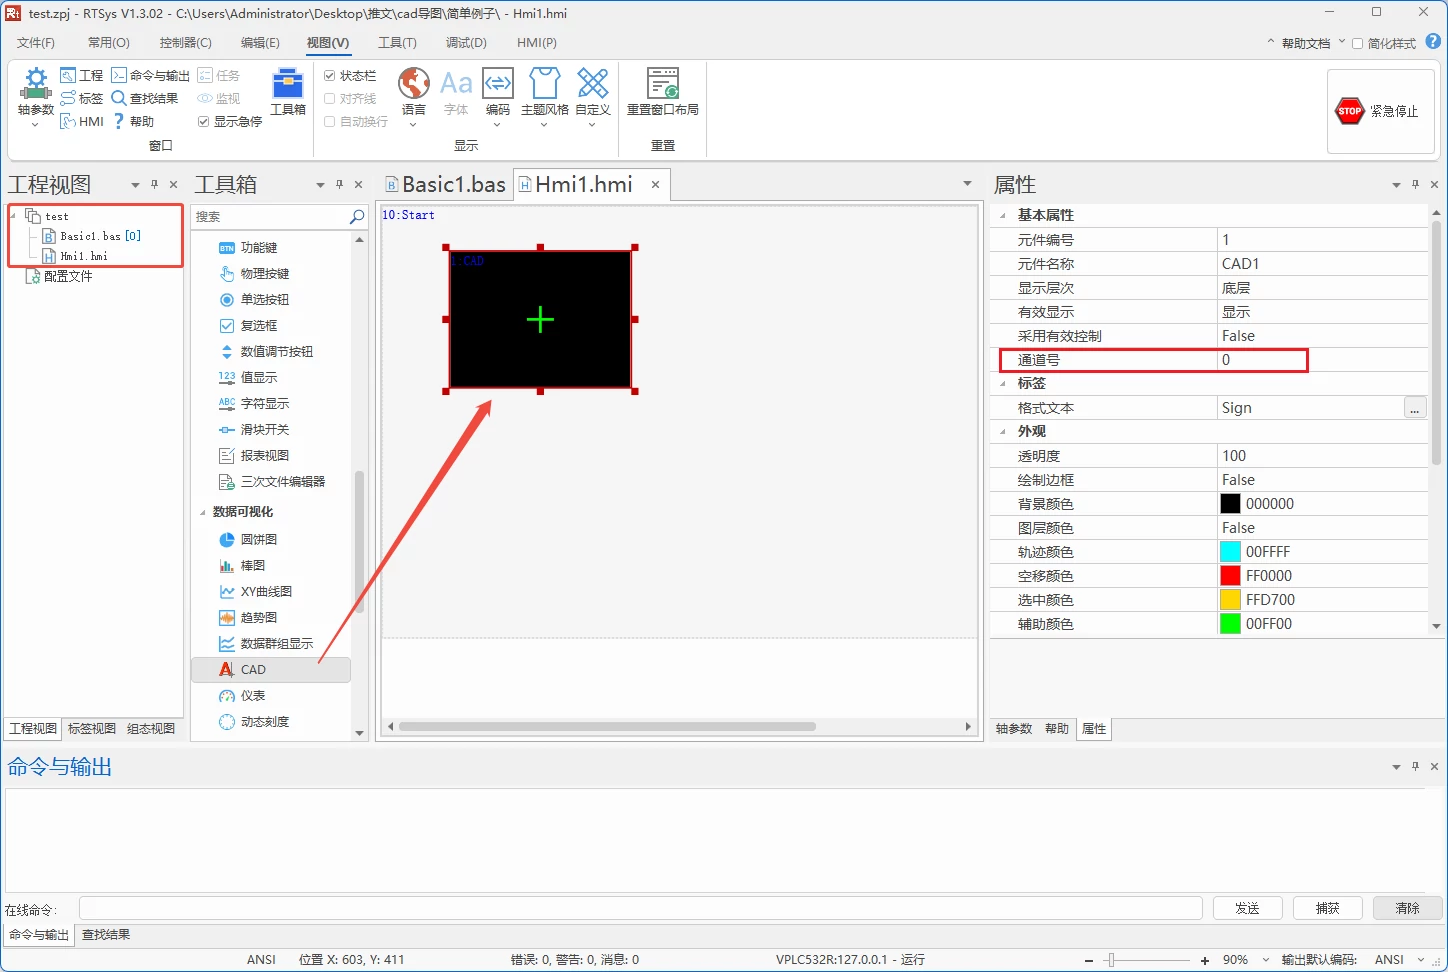Image resolution: width=1448 pixels, height=972 pixels.
Task: Click the 自定义 customize icon
Action: pyautogui.click(x=593, y=96)
